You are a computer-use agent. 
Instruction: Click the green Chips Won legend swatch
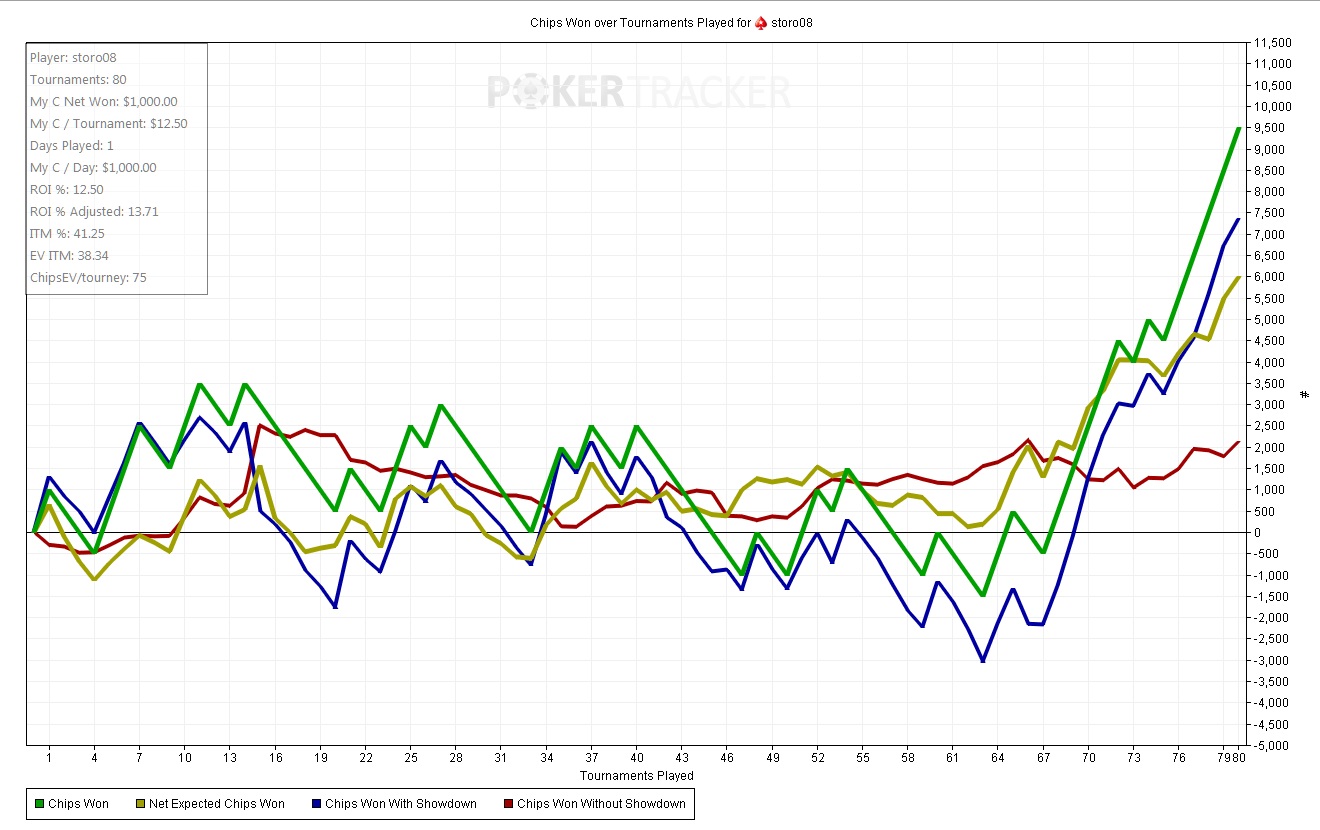pyautogui.click(x=38, y=804)
